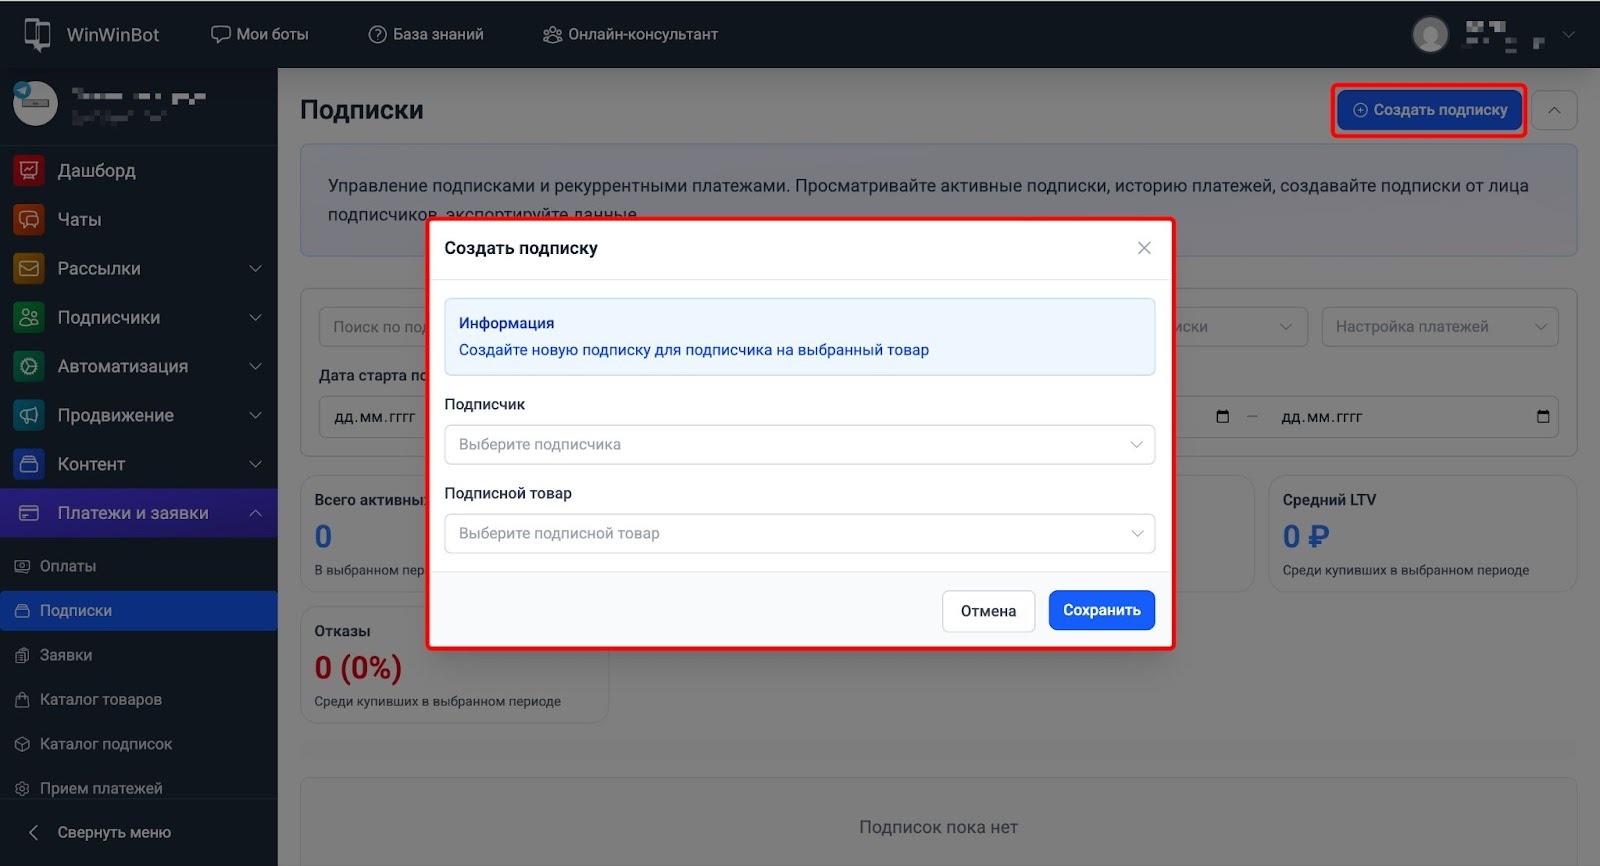The height and width of the screenshot is (866, 1600).
Task: Click the Promotion megaphone icon
Action: [x=29, y=415]
